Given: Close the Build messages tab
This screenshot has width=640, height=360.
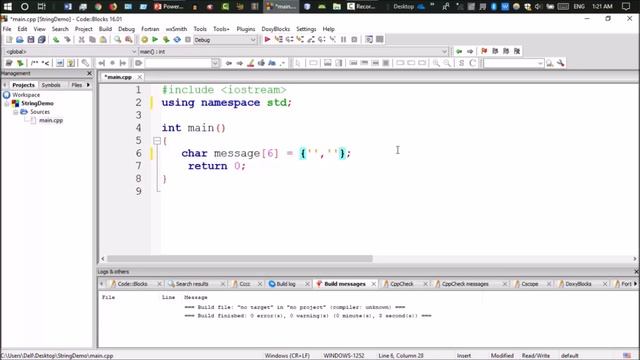Looking at the screenshot, I should point(373,284).
